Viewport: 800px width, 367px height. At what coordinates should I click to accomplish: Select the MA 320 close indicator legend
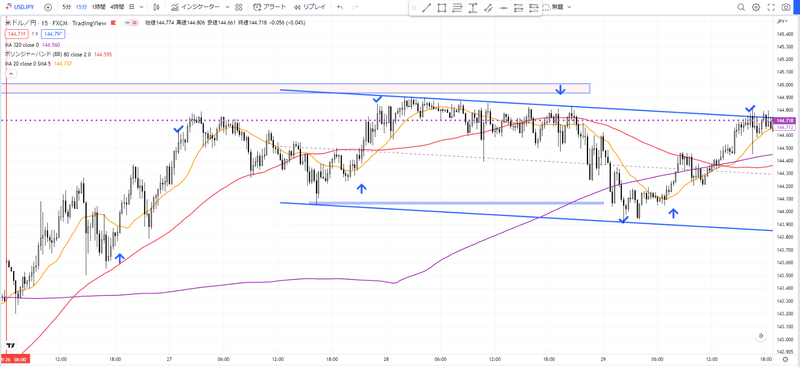click(21, 45)
